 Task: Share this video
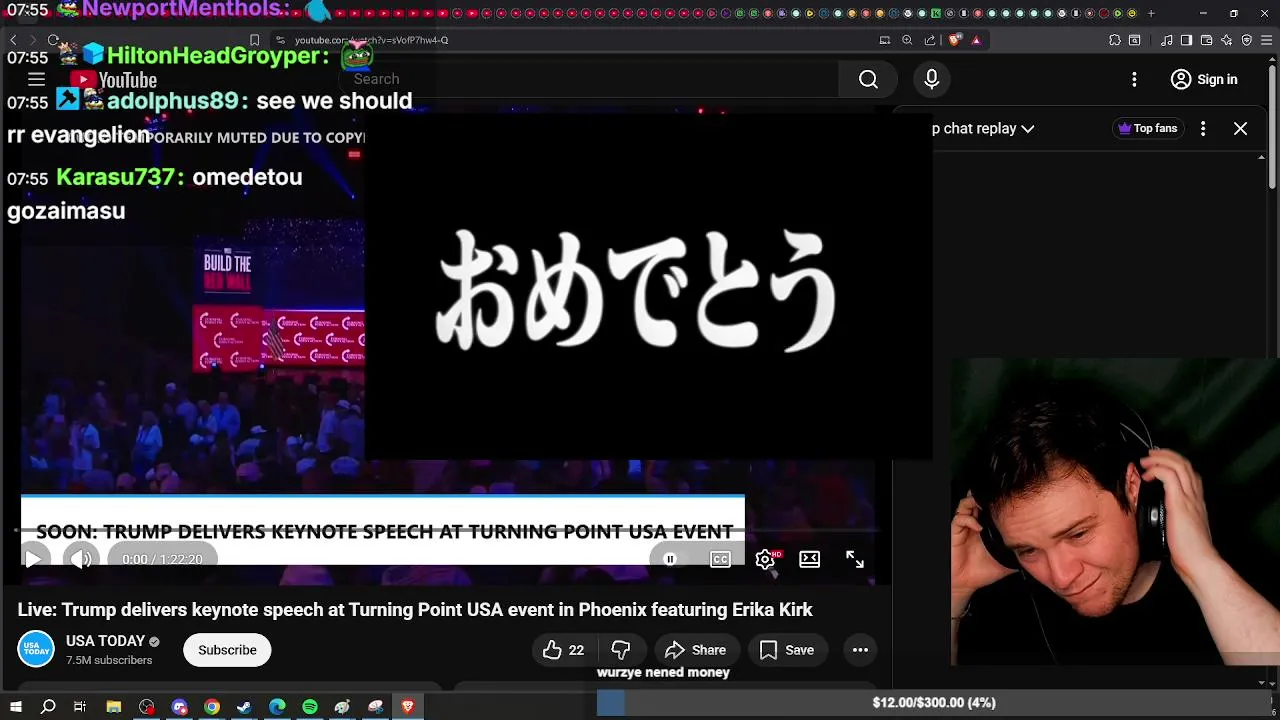click(x=695, y=650)
